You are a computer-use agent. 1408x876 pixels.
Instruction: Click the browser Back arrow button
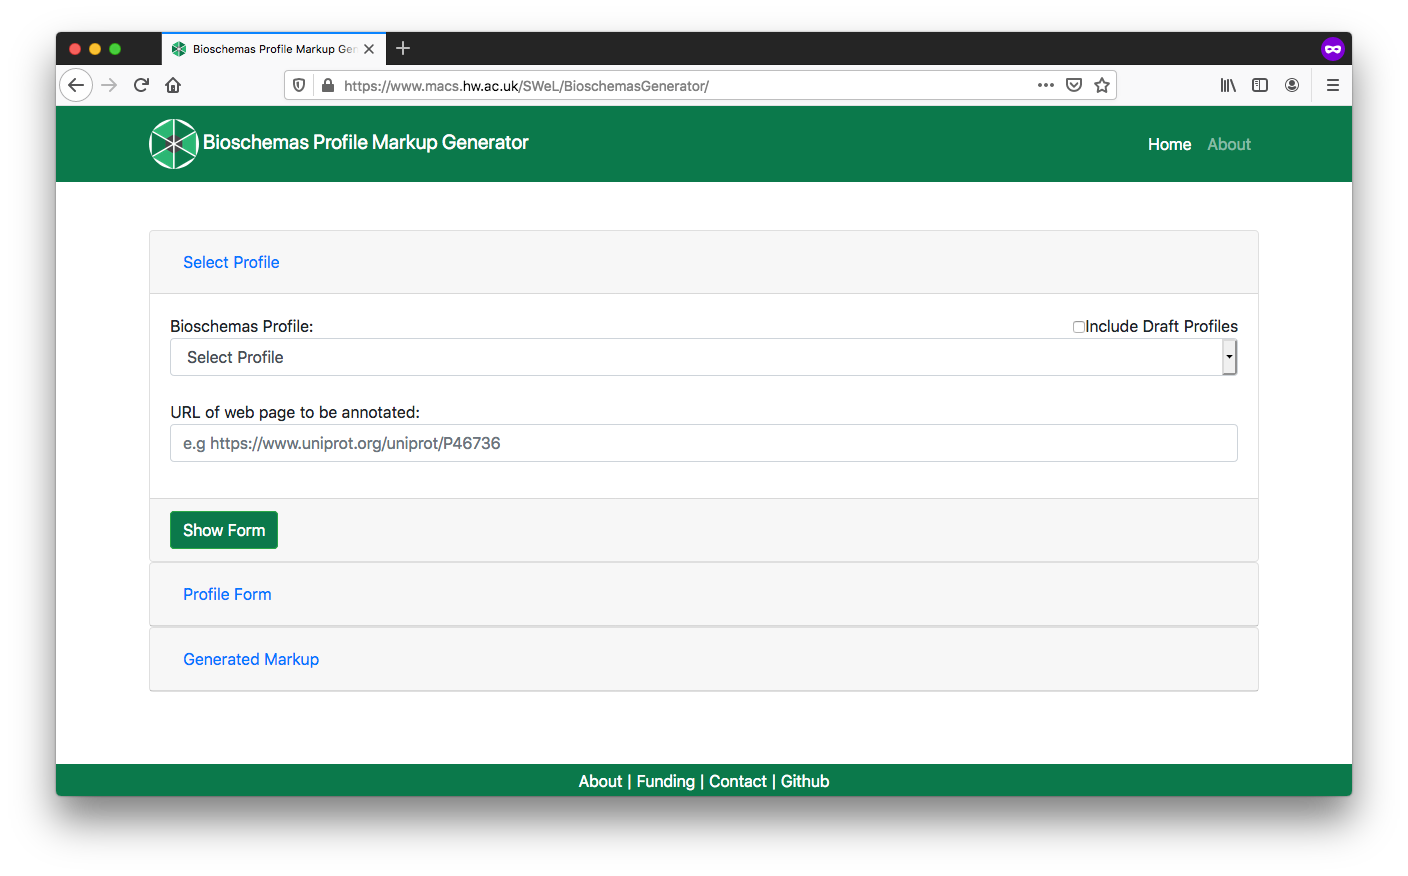tap(76, 85)
